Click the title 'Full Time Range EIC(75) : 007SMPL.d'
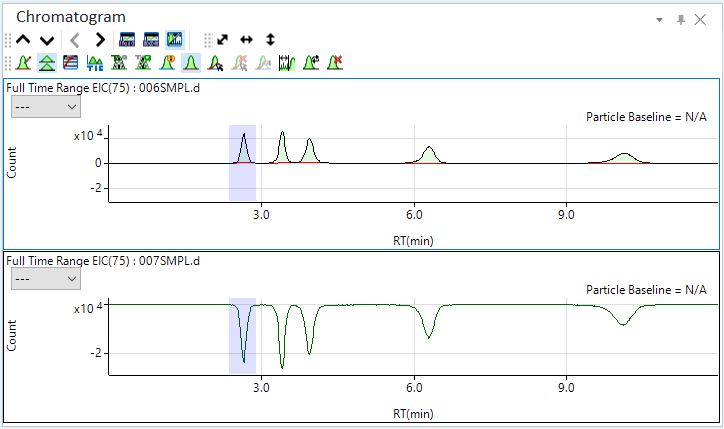The width and height of the screenshot is (724, 429). pos(103,261)
